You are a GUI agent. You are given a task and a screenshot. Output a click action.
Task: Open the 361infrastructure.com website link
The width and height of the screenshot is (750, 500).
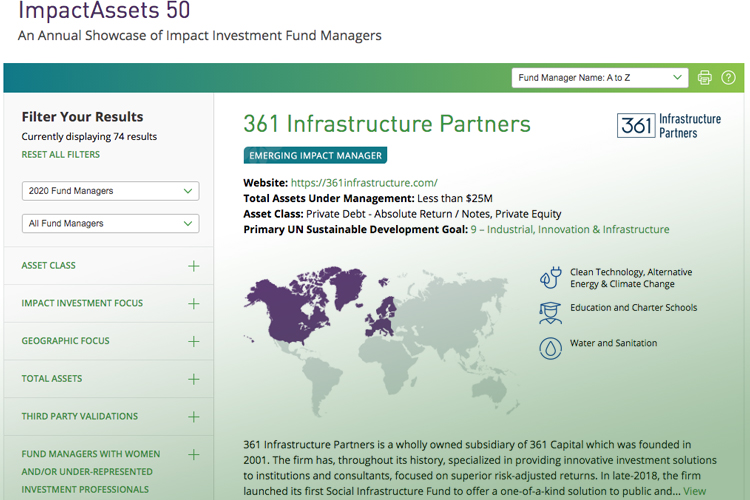click(364, 183)
